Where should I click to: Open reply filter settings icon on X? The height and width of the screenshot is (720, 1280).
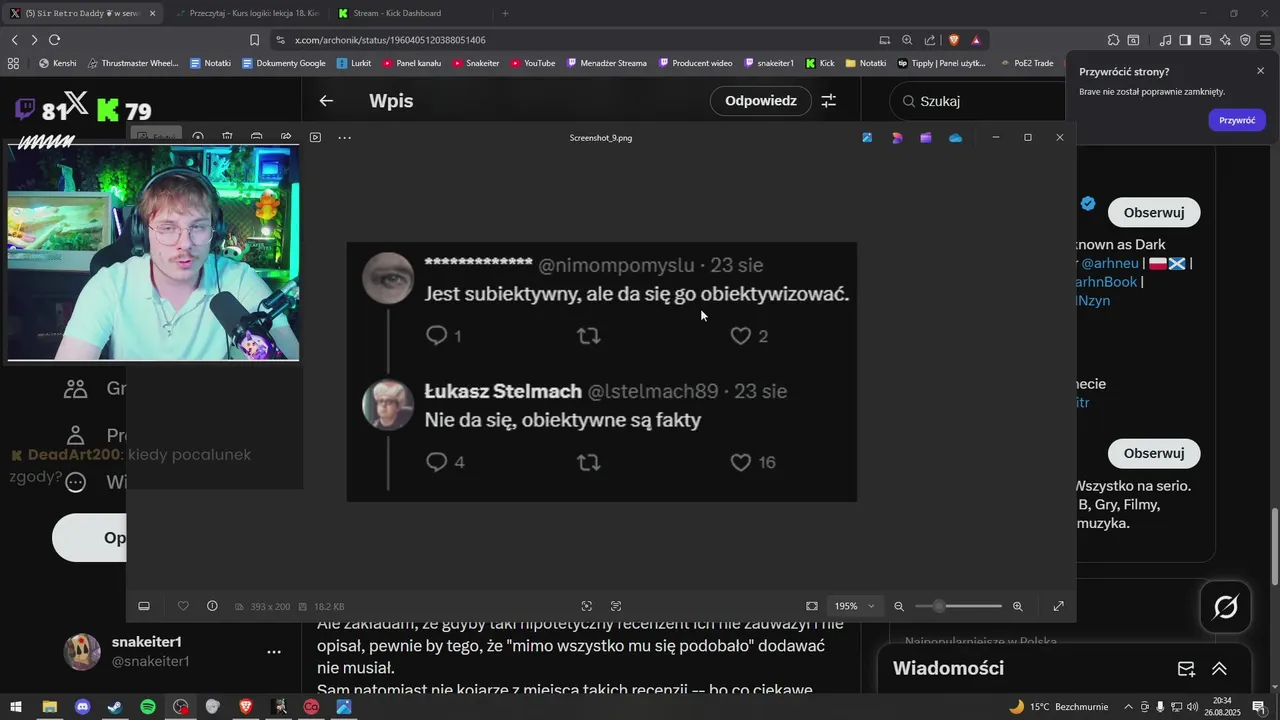tap(829, 101)
